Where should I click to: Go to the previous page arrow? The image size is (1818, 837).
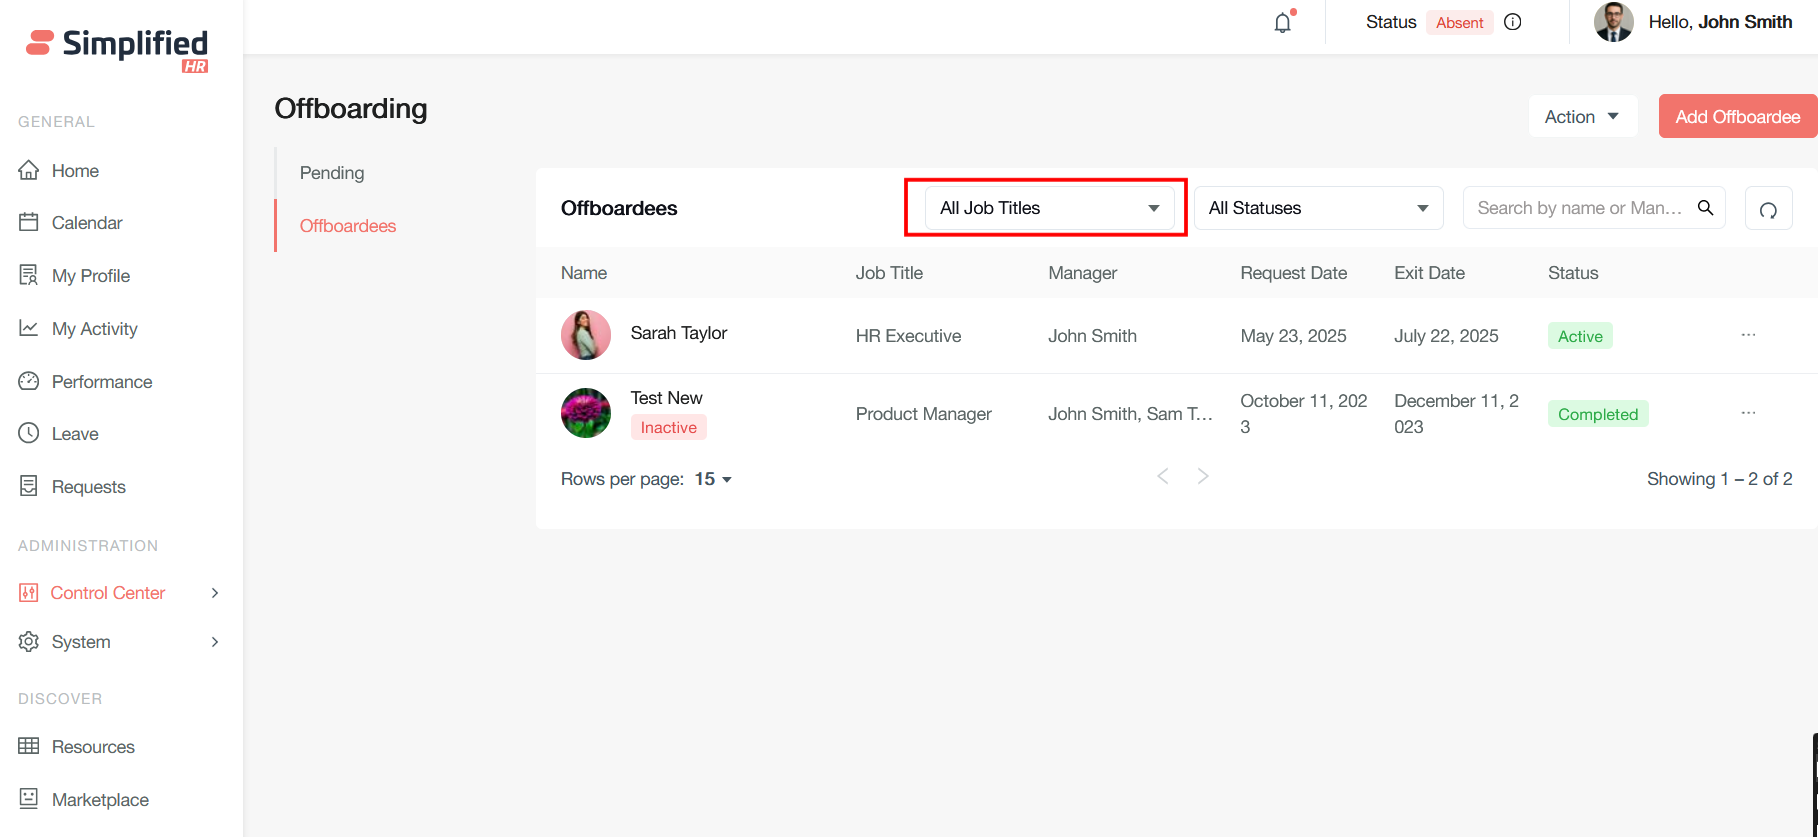point(1163,477)
